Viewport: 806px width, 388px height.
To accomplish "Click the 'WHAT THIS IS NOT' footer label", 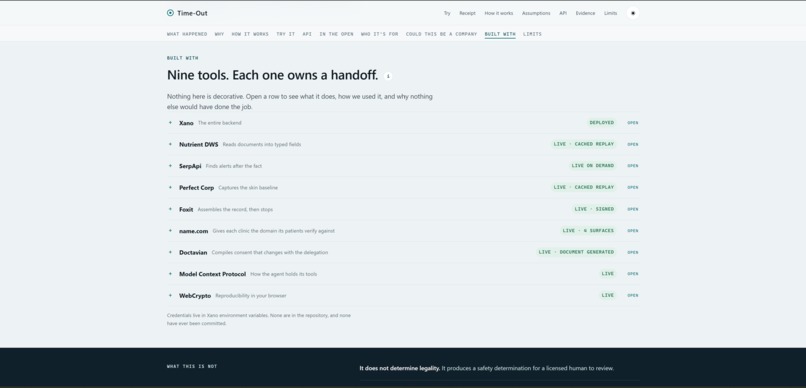I will (192, 366).
